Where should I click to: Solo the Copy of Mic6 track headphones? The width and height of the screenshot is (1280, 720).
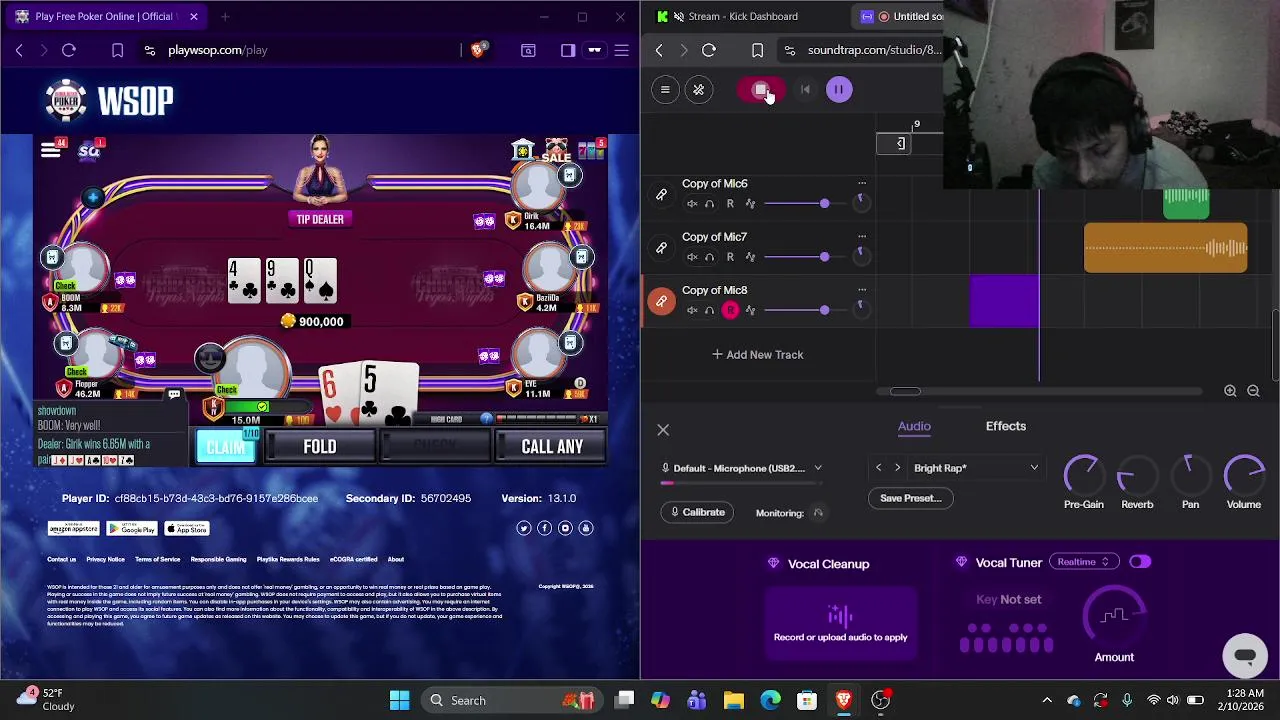tap(710, 204)
